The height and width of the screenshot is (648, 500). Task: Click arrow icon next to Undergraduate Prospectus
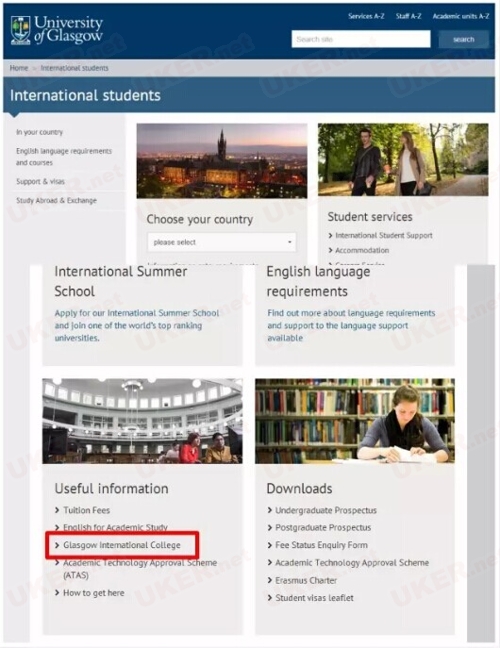270,510
